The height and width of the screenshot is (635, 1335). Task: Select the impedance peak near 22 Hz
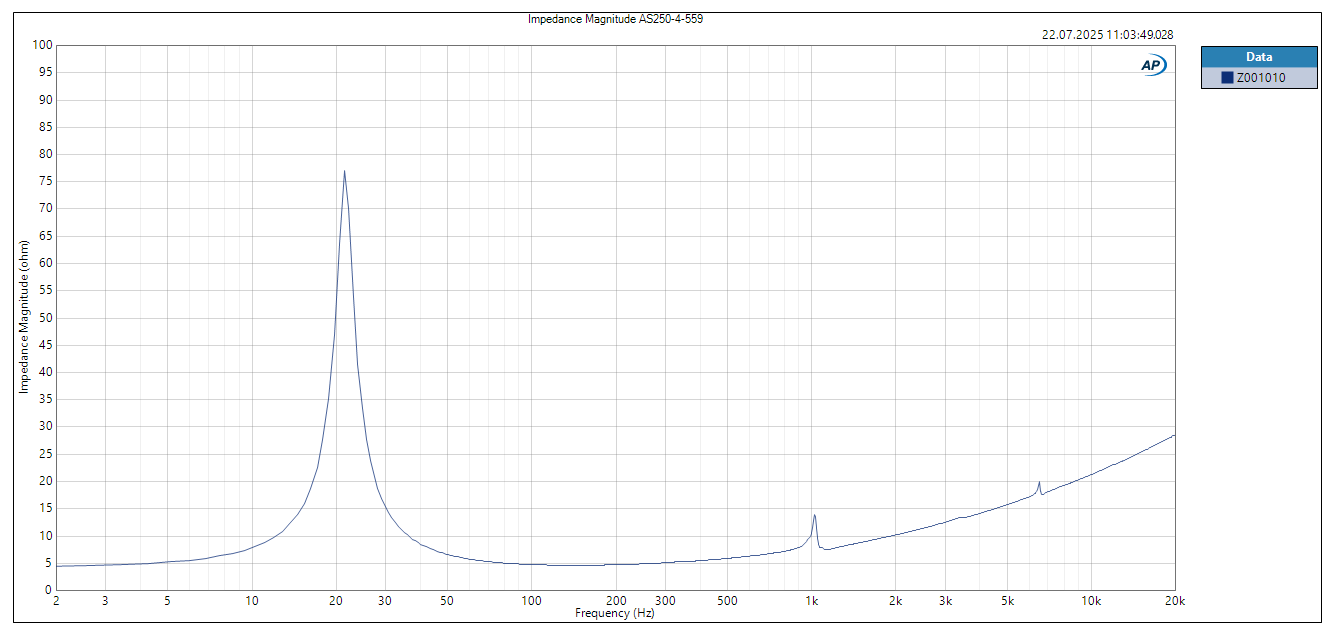point(345,172)
